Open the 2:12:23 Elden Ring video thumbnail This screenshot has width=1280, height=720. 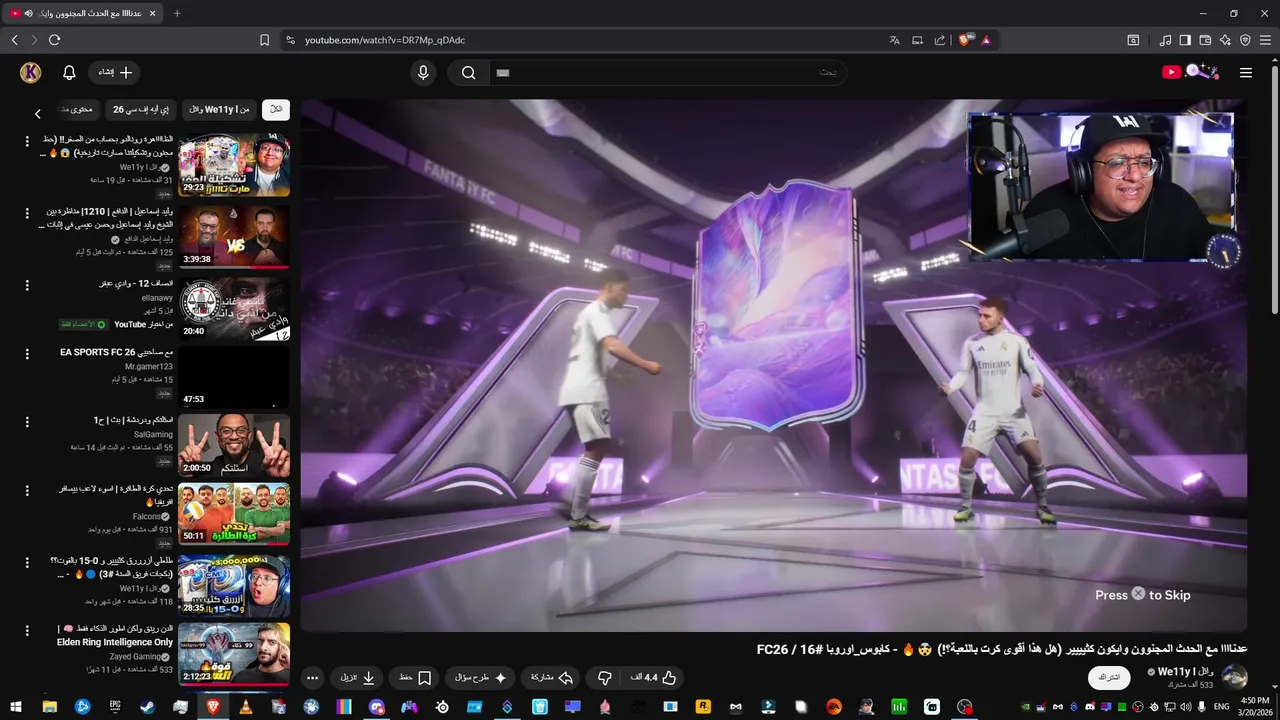234,654
